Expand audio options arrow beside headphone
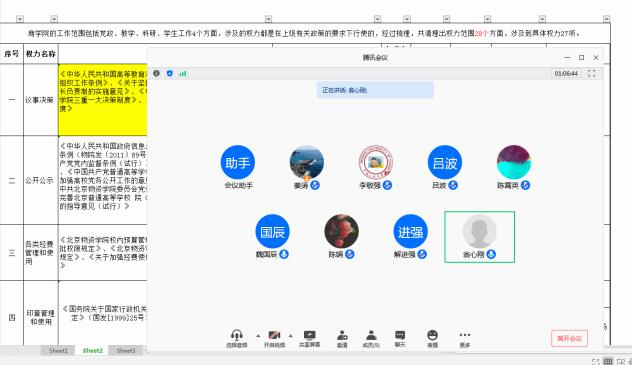 (x=258, y=335)
